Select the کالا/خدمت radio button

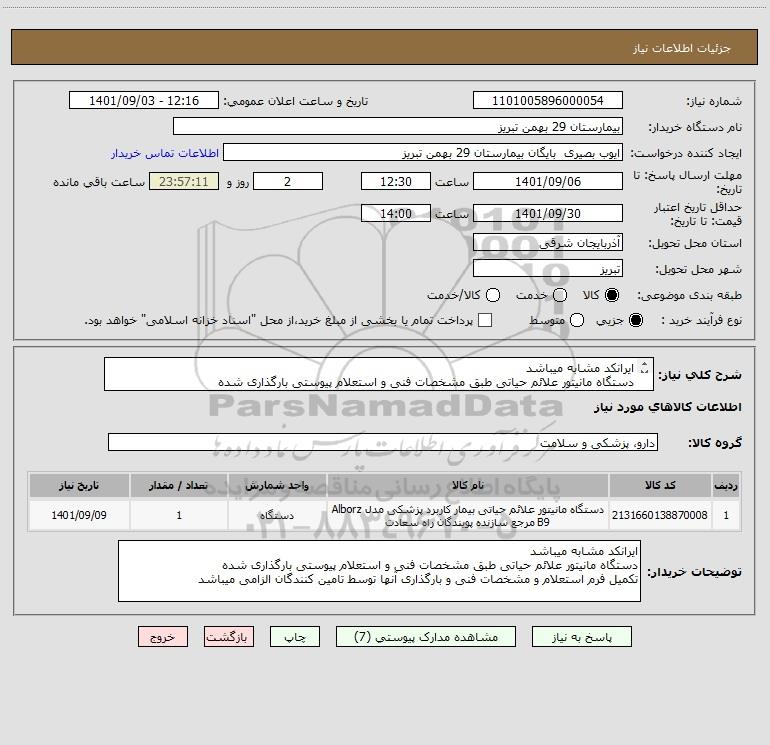(493, 295)
